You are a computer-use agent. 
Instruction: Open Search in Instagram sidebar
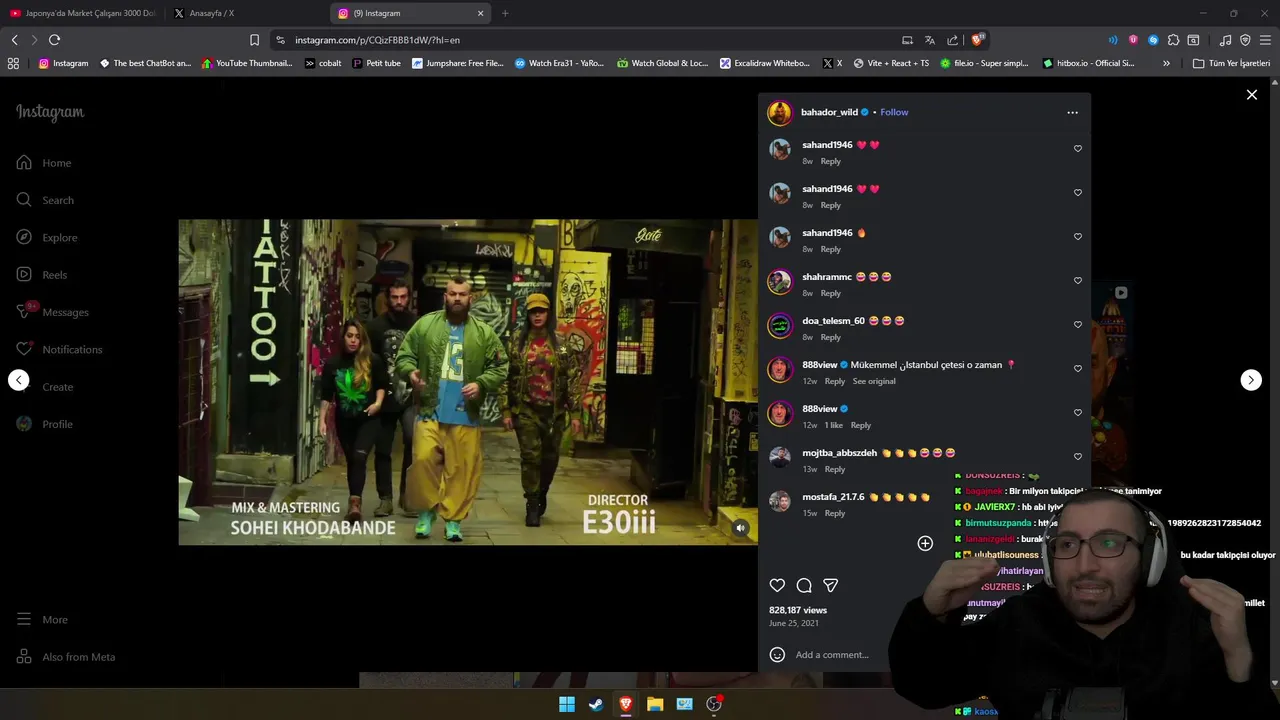click(x=45, y=200)
